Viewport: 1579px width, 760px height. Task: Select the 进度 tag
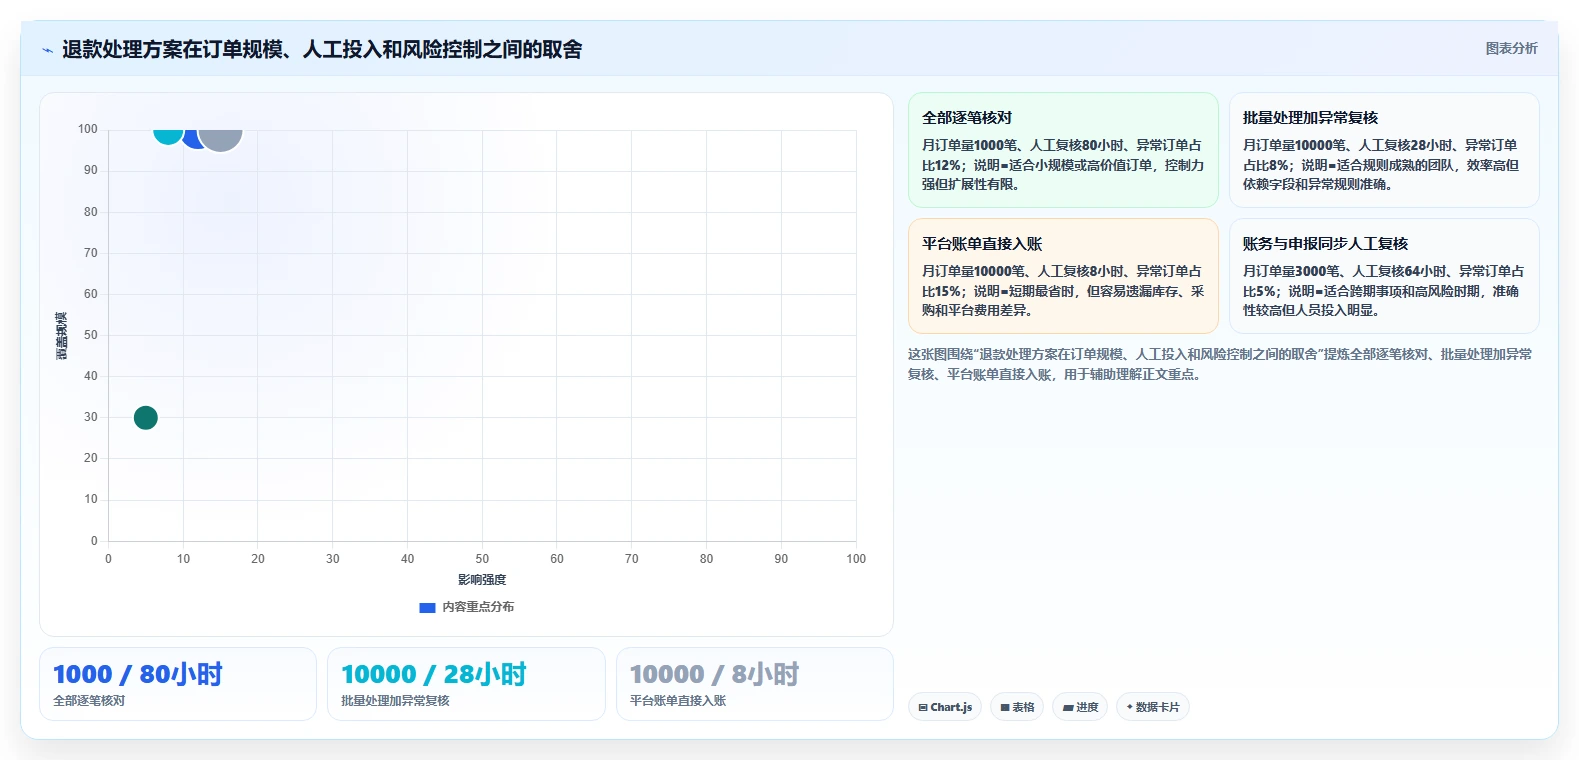[x=1080, y=707]
